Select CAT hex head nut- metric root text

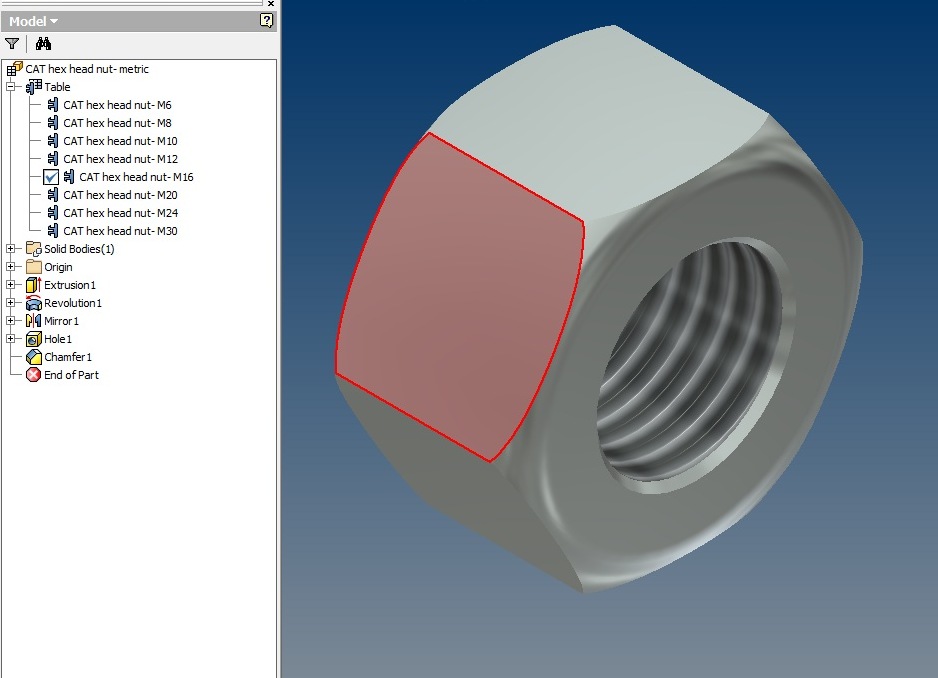tap(87, 69)
